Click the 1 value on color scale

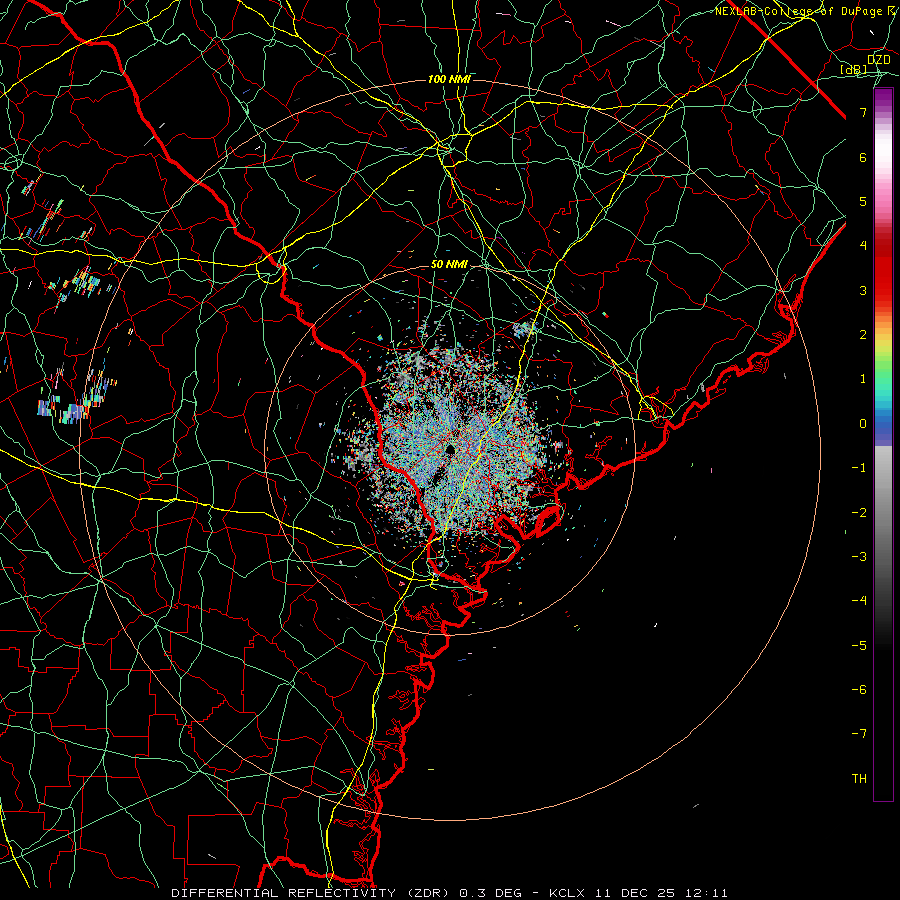tap(863, 379)
